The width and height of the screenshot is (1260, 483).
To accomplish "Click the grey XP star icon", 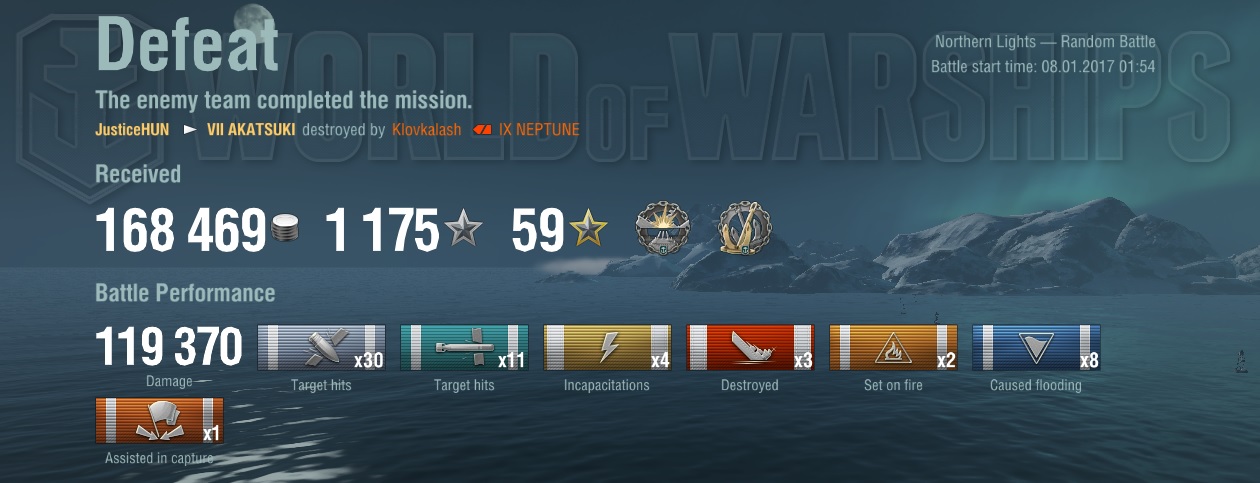I will click(x=463, y=231).
